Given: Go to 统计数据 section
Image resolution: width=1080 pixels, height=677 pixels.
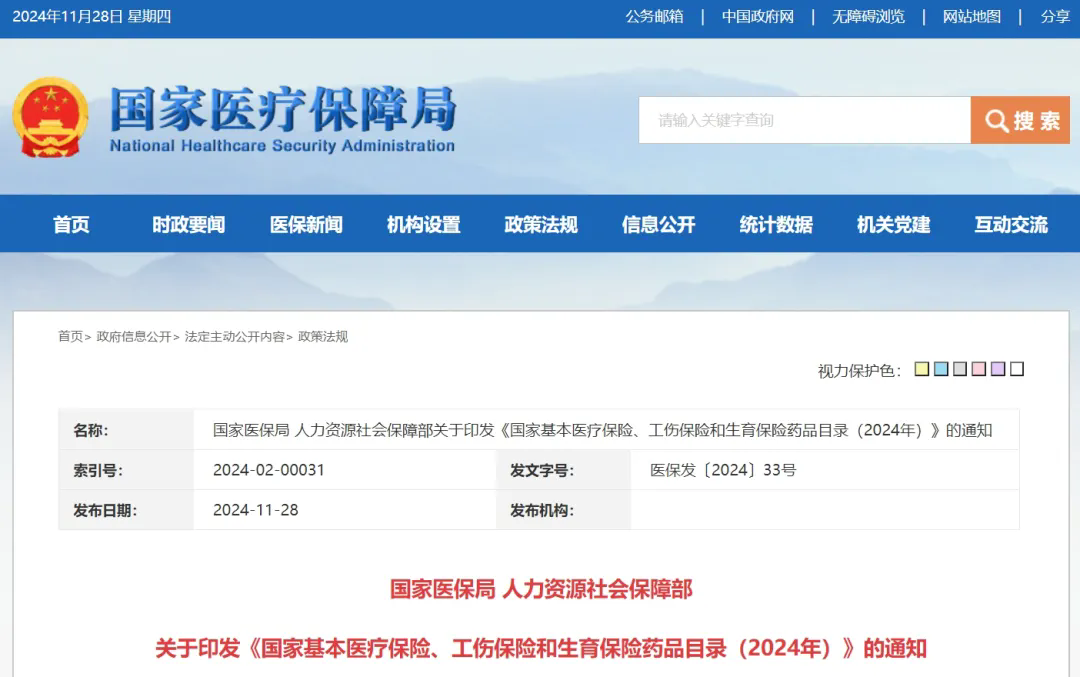Looking at the screenshot, I should coord(776,224).
